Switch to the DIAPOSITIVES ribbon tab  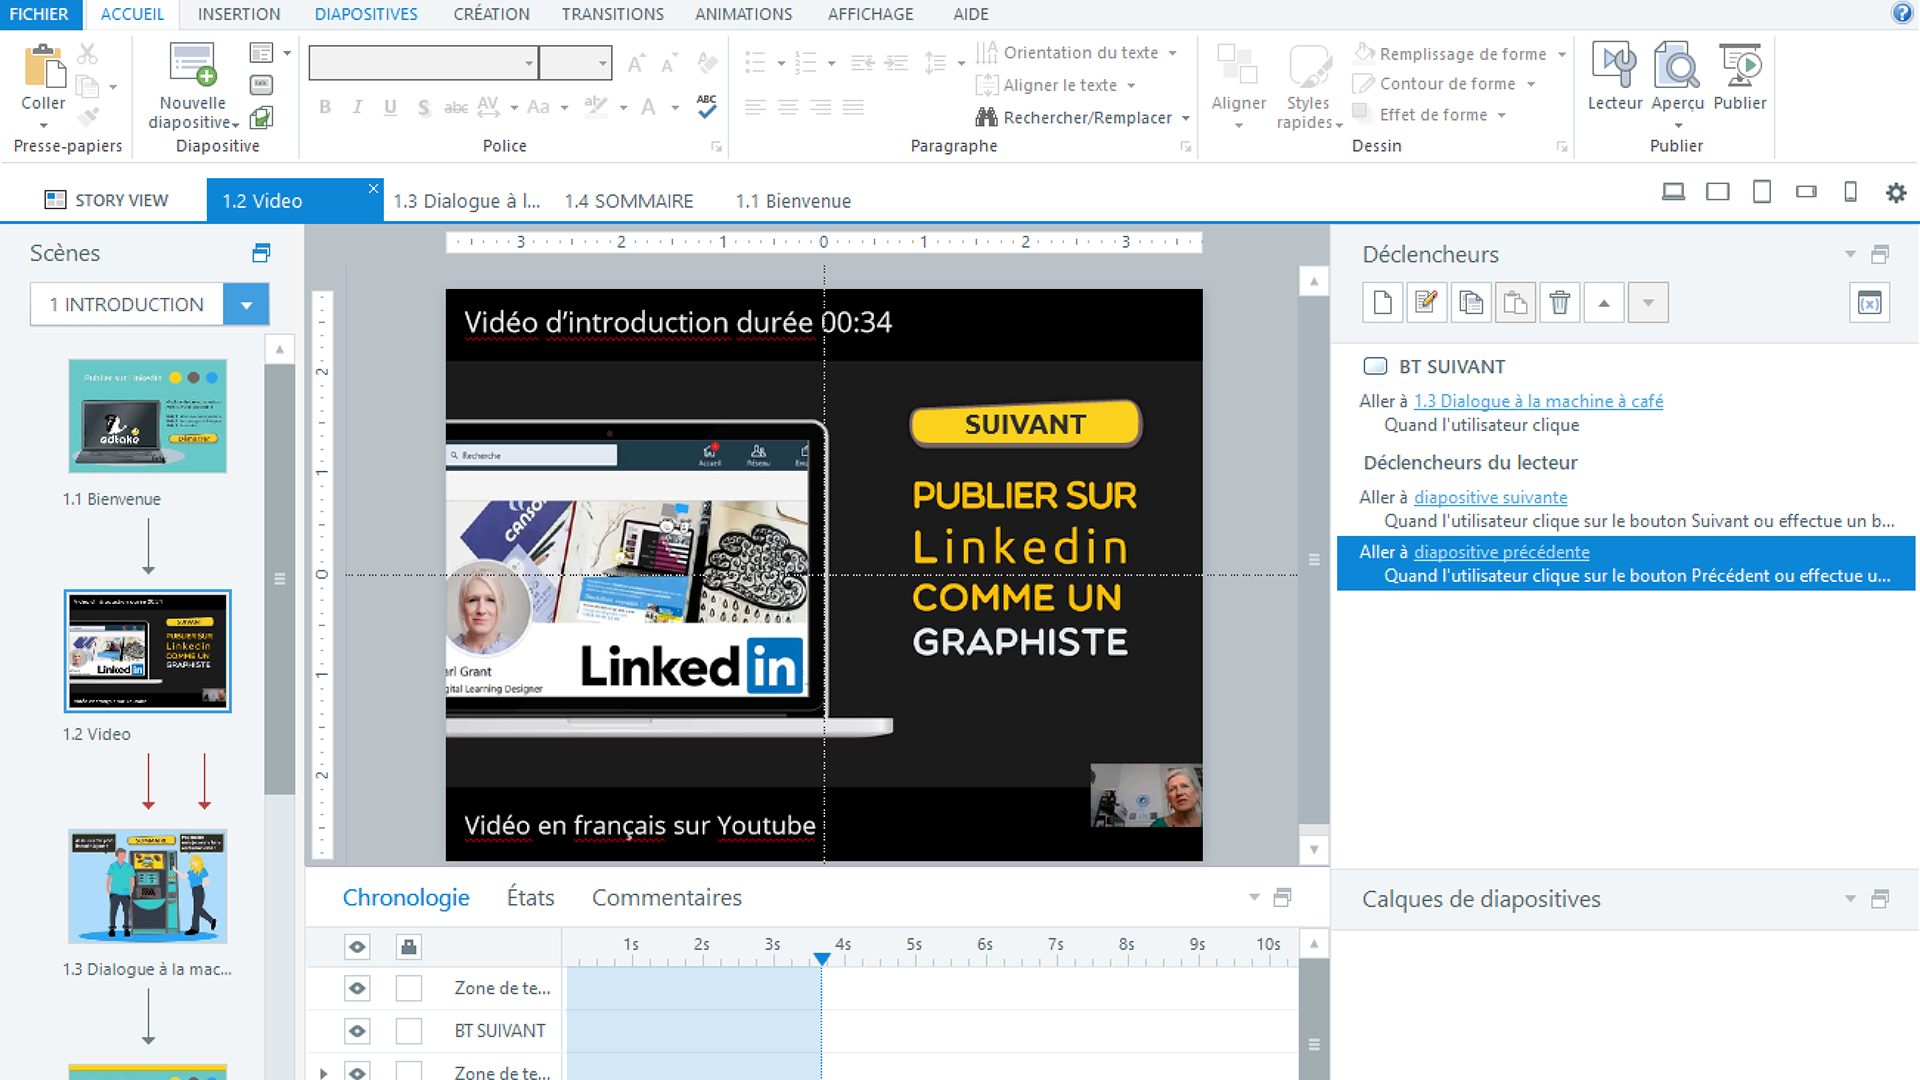(366, 14)
